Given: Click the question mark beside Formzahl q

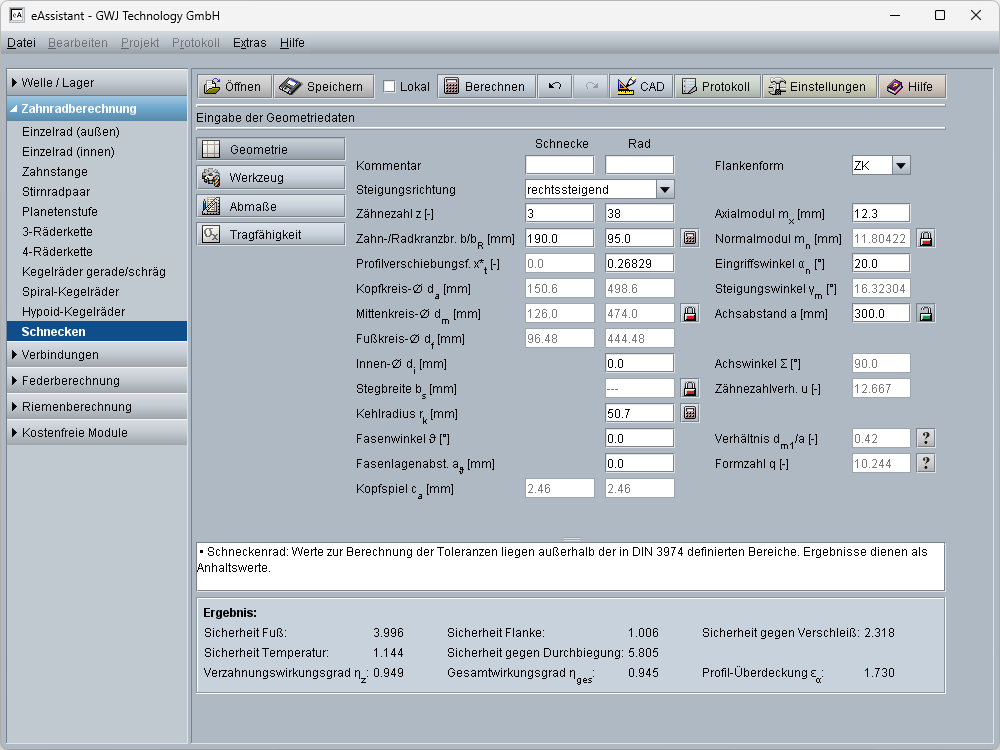Looking at the screenshot, I should click(x=925, y=463).
